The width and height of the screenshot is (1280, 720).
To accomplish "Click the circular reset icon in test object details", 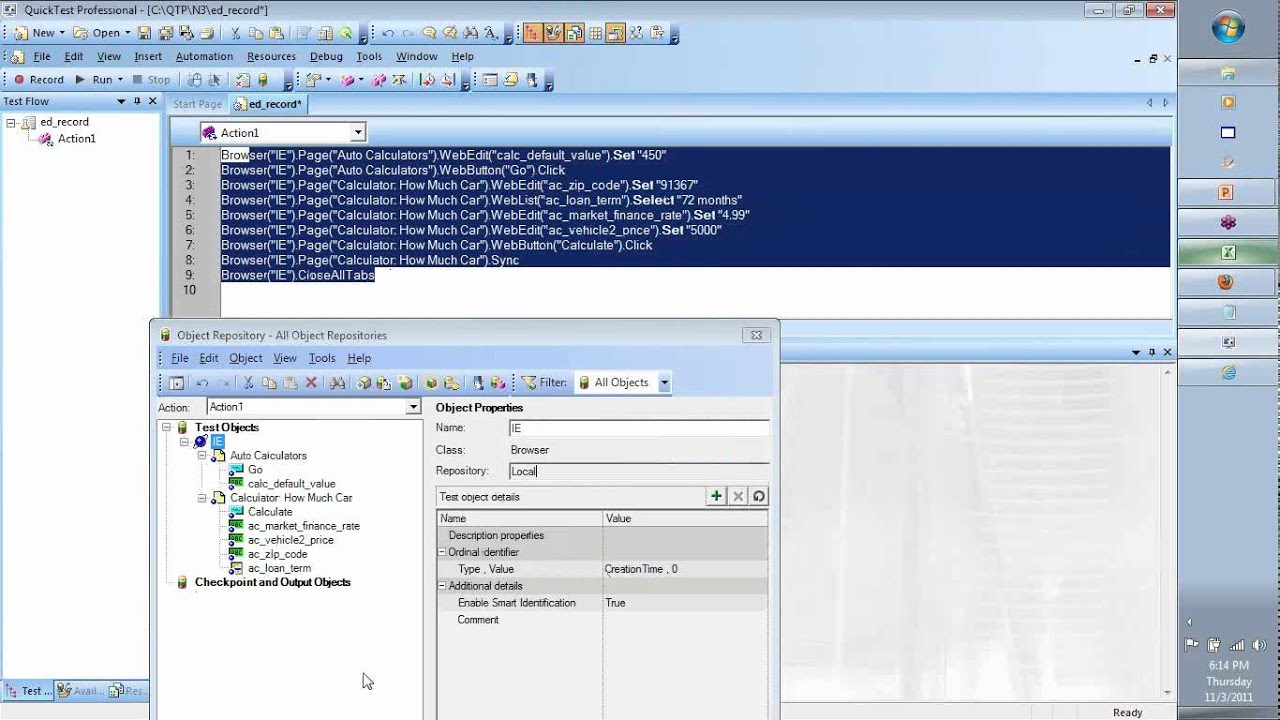I will (x=759, y=496).
